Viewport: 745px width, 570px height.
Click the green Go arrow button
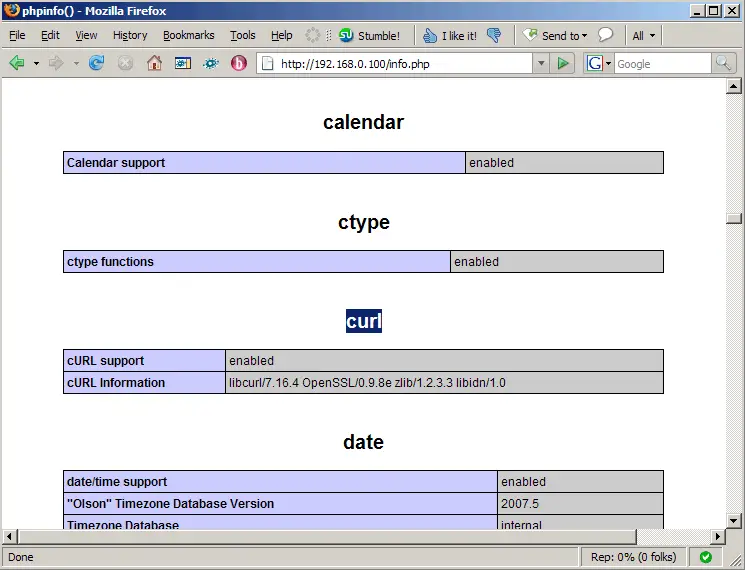(x=563, y=63)
